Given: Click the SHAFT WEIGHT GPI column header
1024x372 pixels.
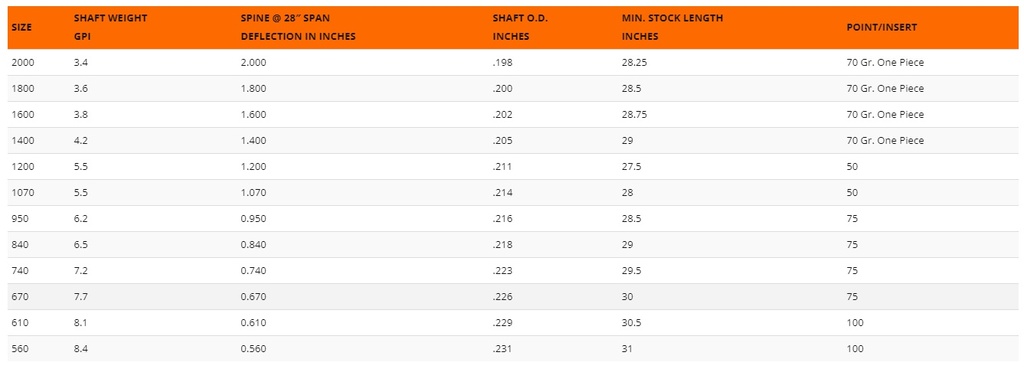Looking at the screenshot, I should [x=110, y=27].
